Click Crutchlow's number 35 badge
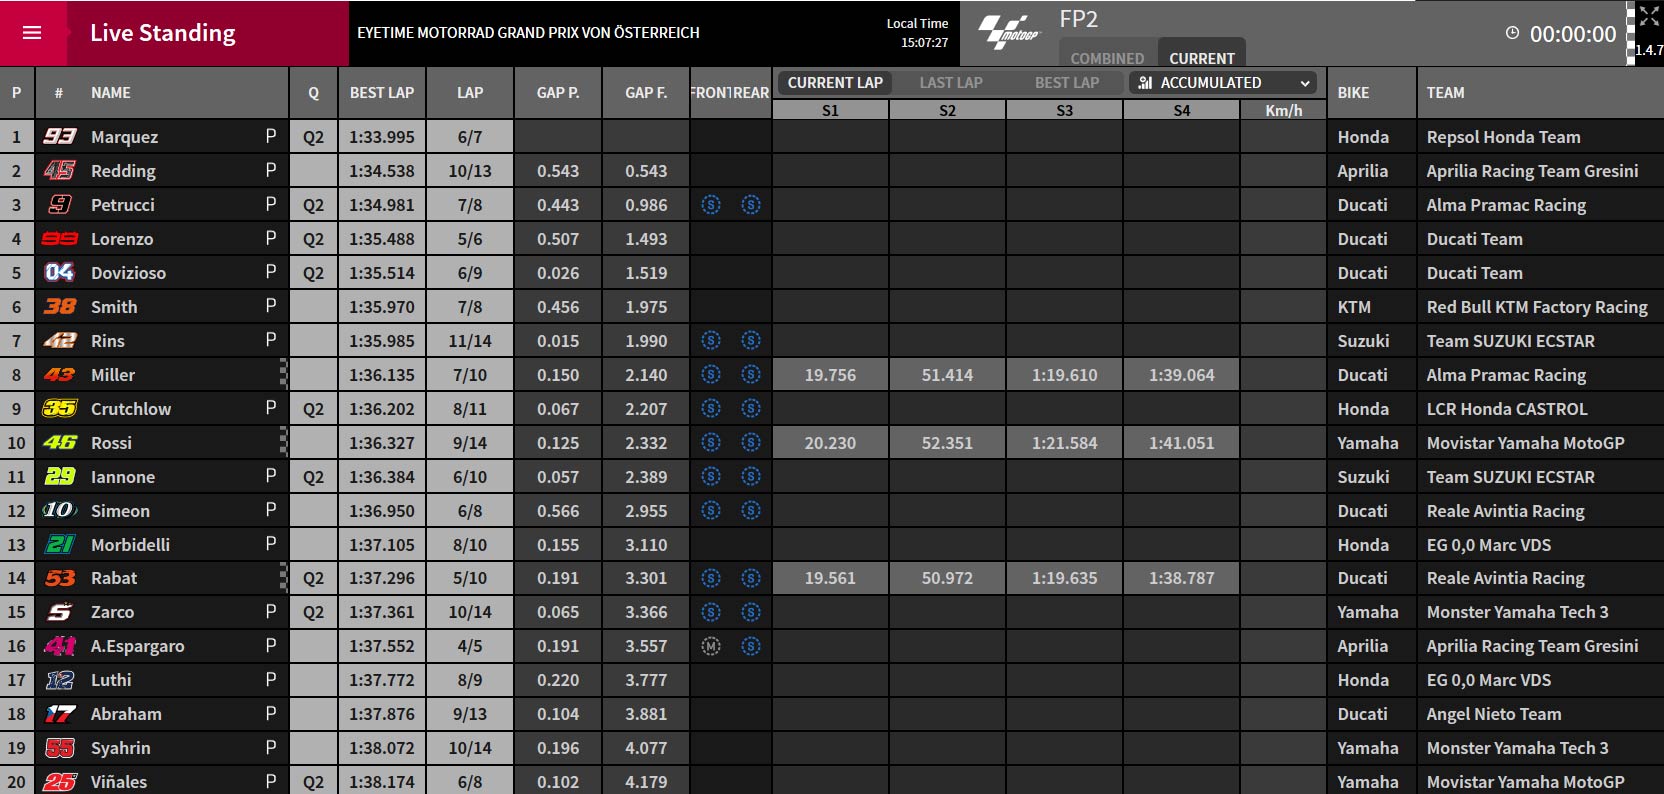This screenshot has height=794, width=1664. 60,408
